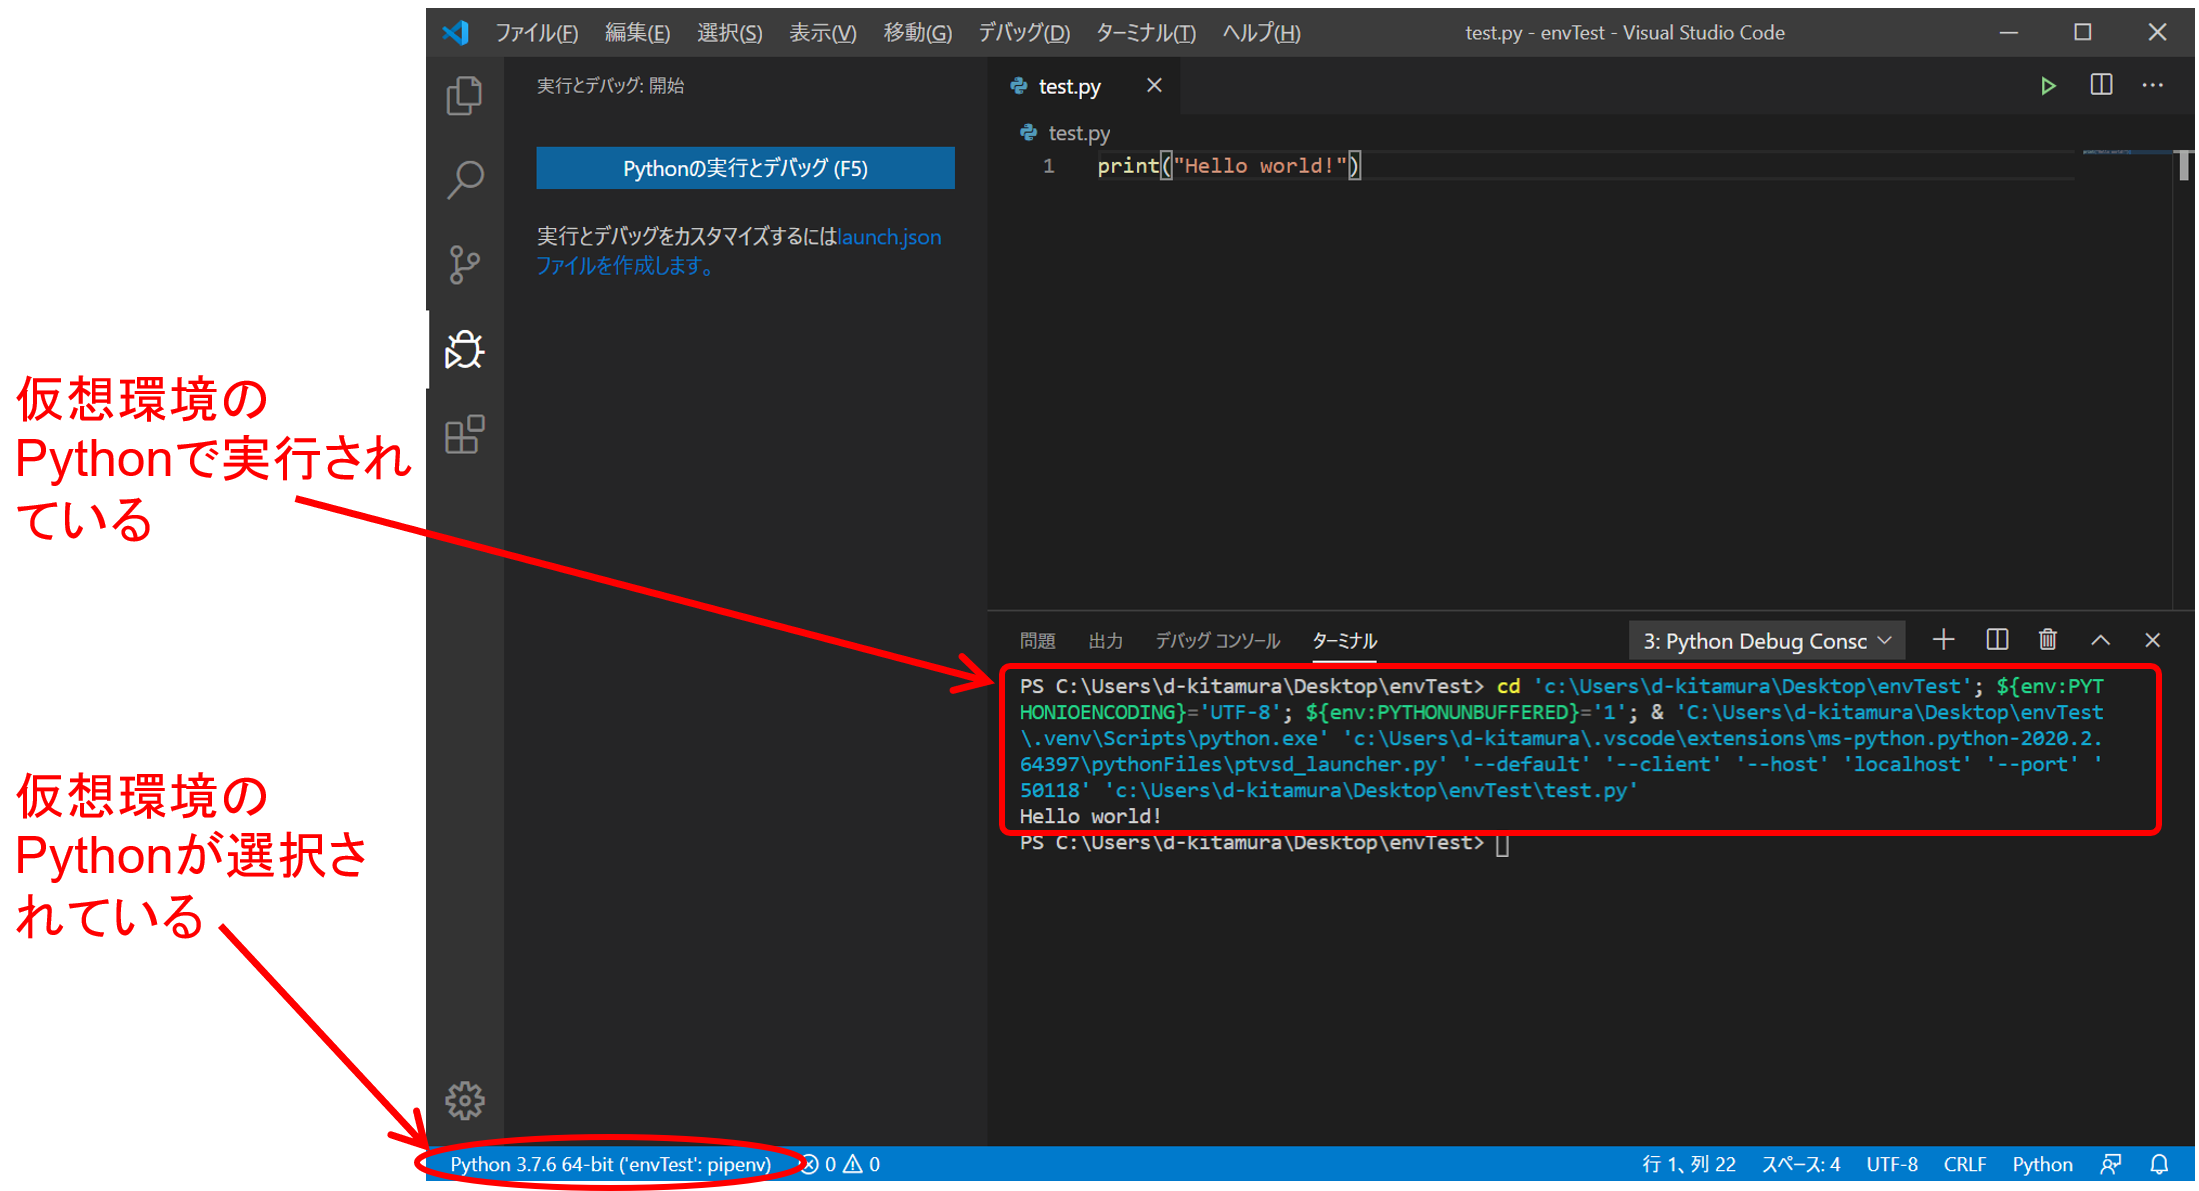
Task: Click Pythonの実行とデバッグ (F5) button
Action: (x=745, y=168)
